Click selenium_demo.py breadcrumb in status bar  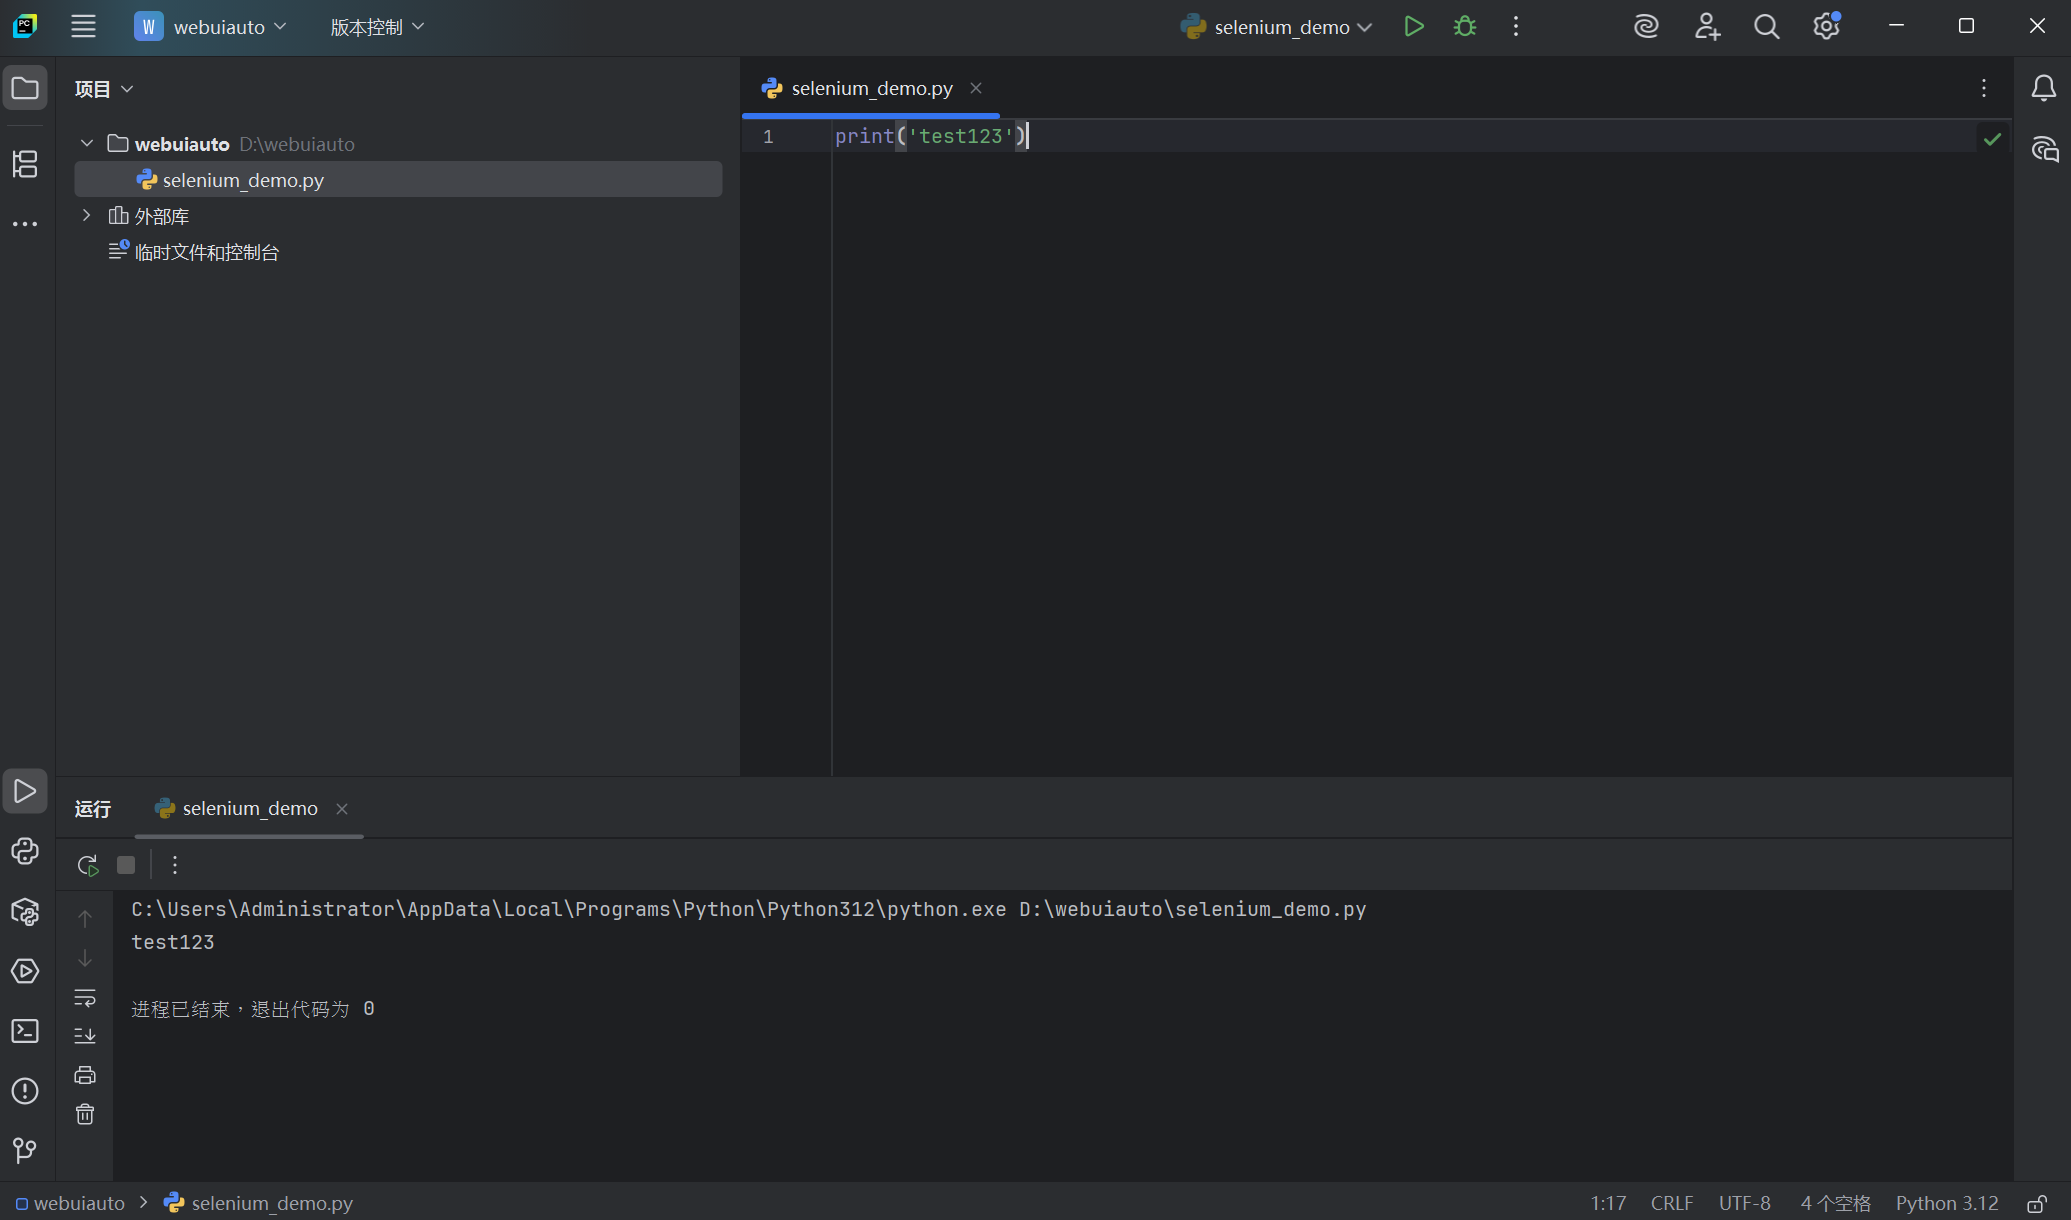(x=258, y=1203)
